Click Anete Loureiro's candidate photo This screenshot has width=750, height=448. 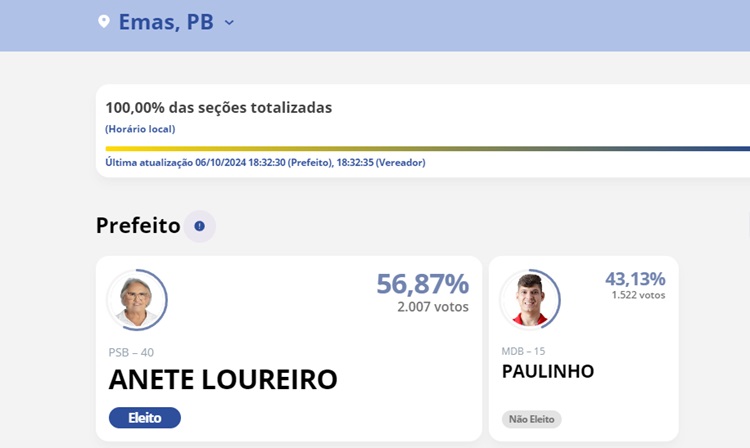(136, 300)
